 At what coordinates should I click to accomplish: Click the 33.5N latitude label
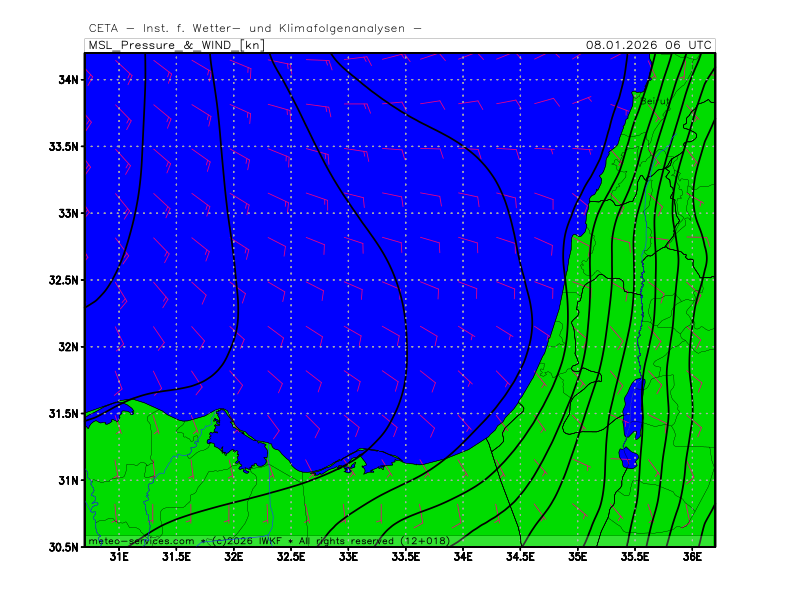(63, 146)
